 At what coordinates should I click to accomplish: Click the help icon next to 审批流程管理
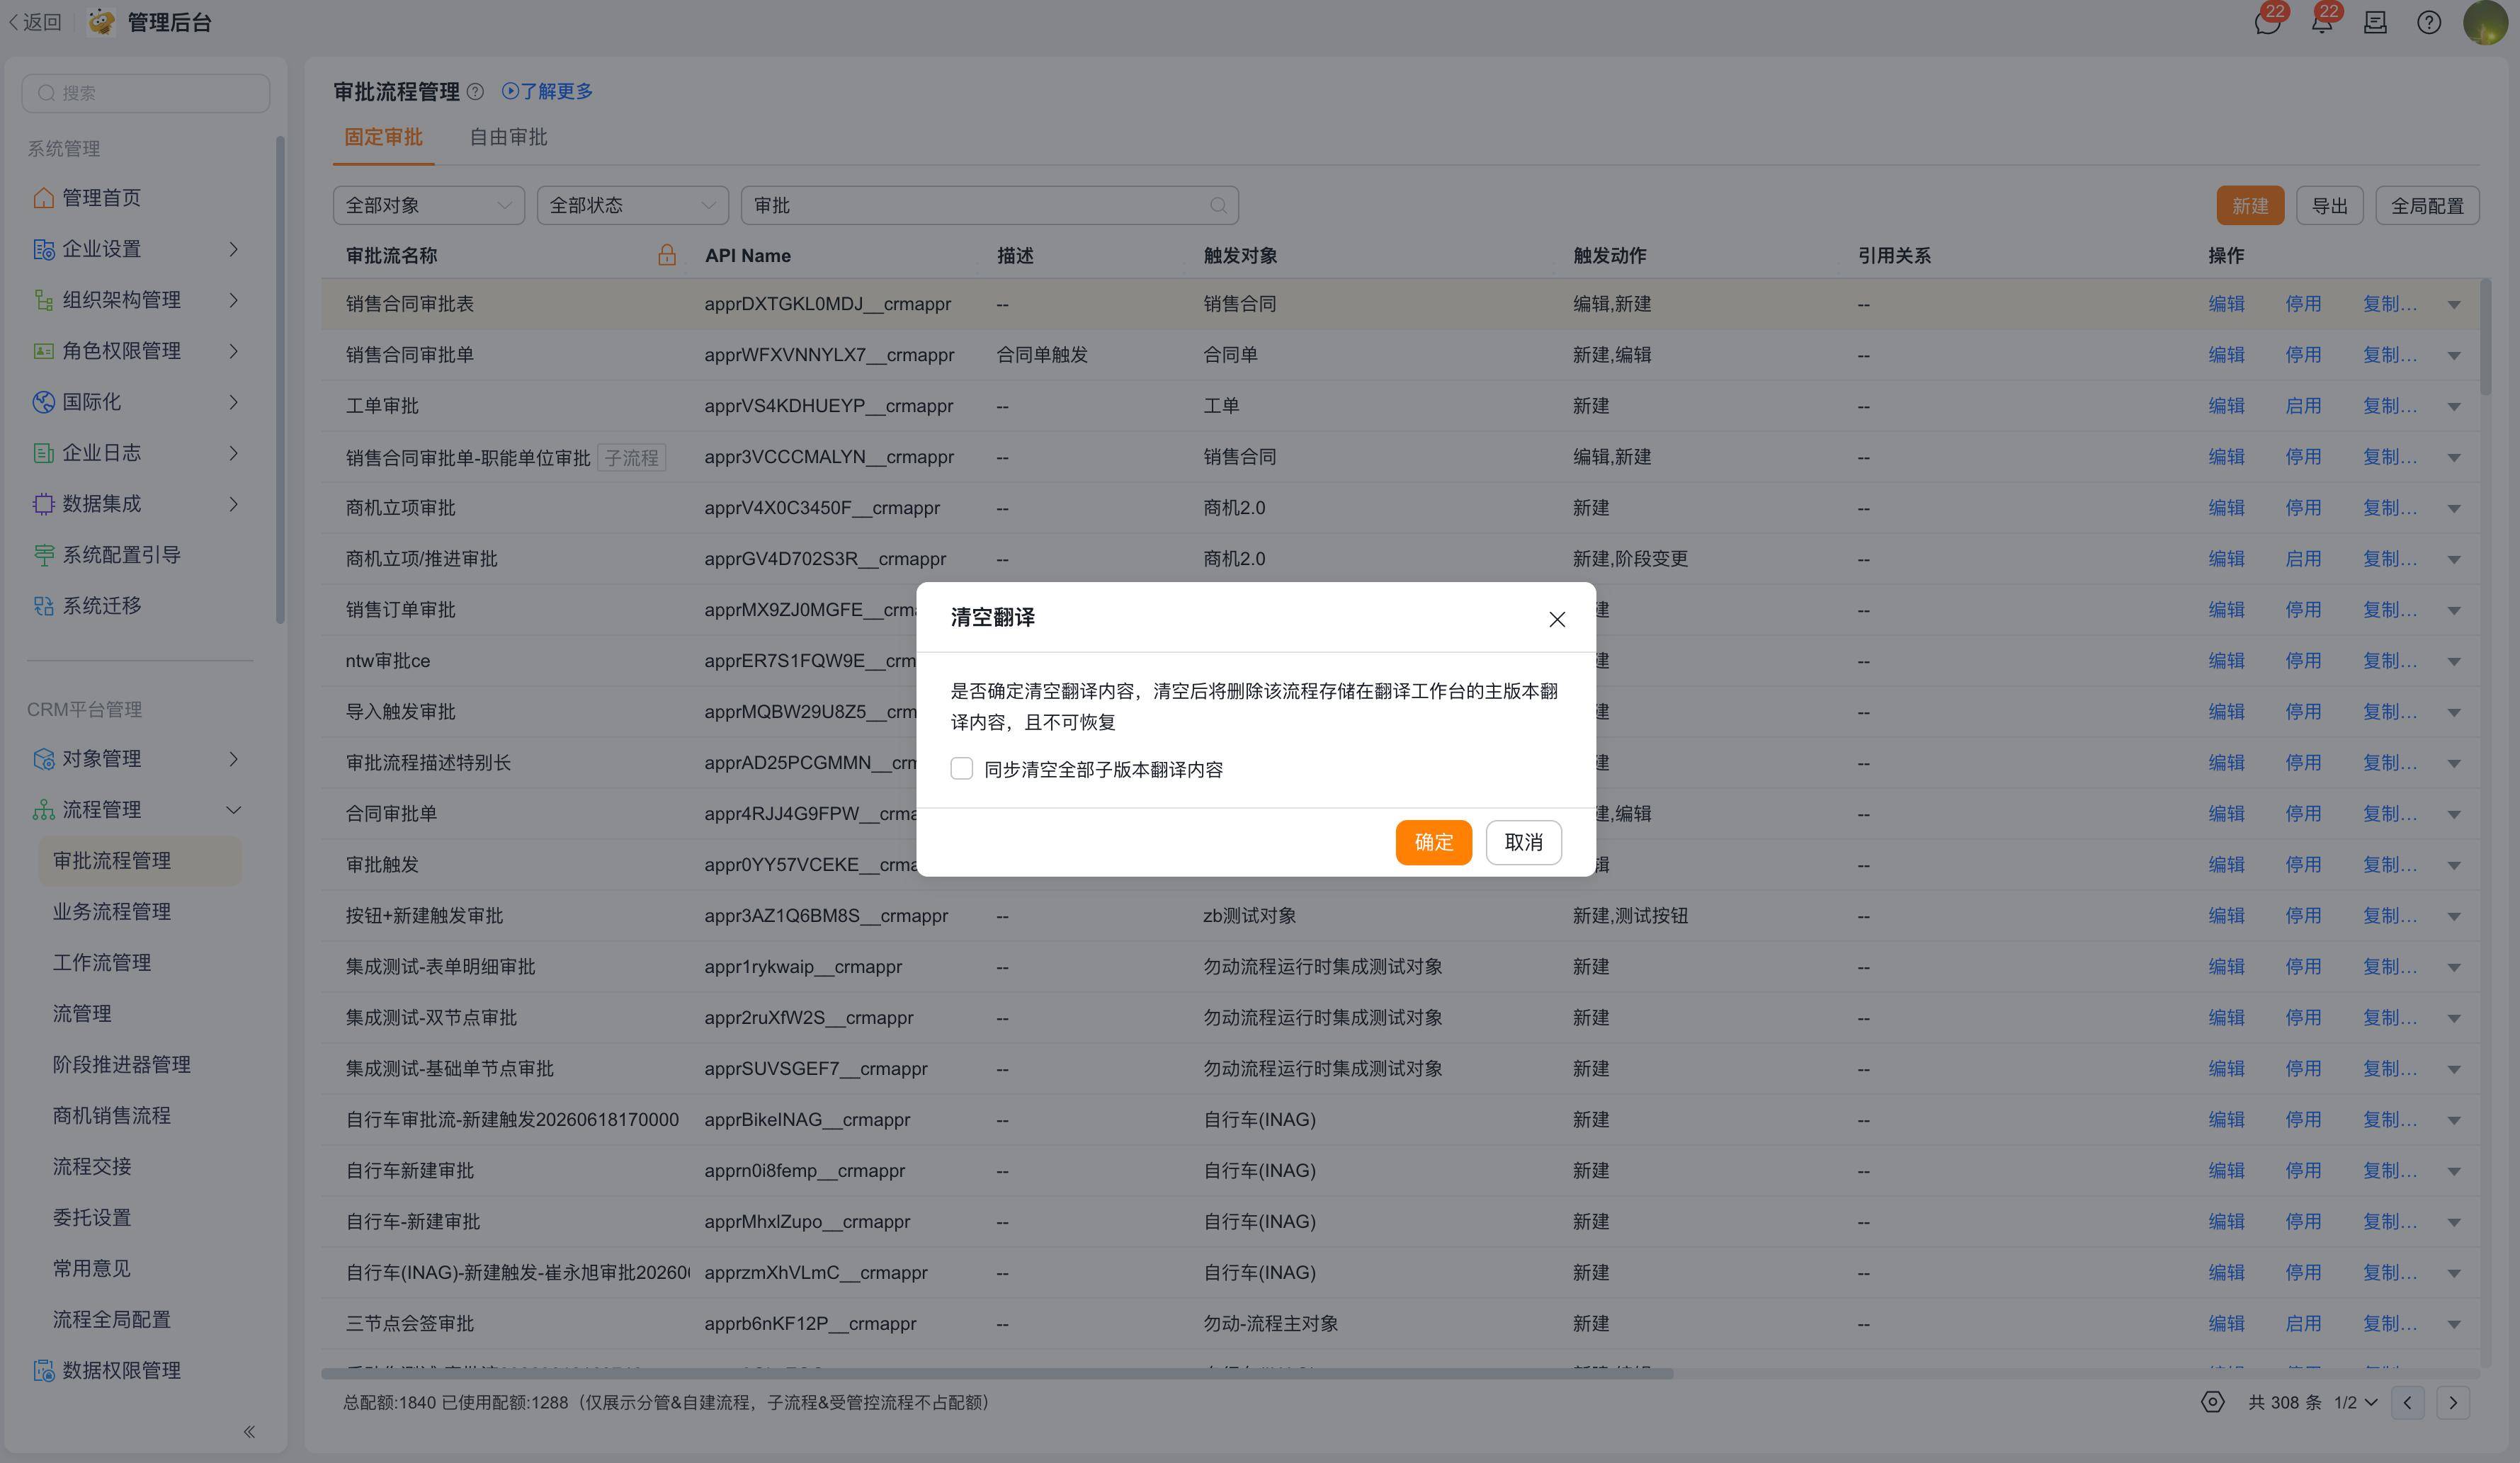tap(475, 92)
